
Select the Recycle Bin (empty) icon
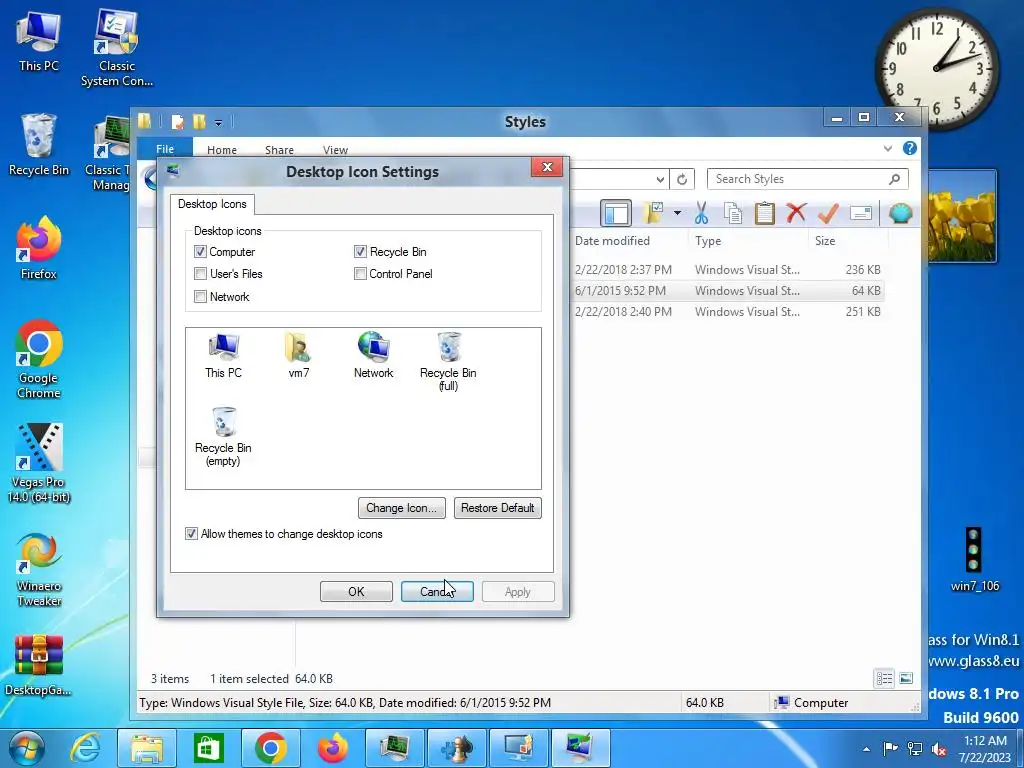(223, 437)
